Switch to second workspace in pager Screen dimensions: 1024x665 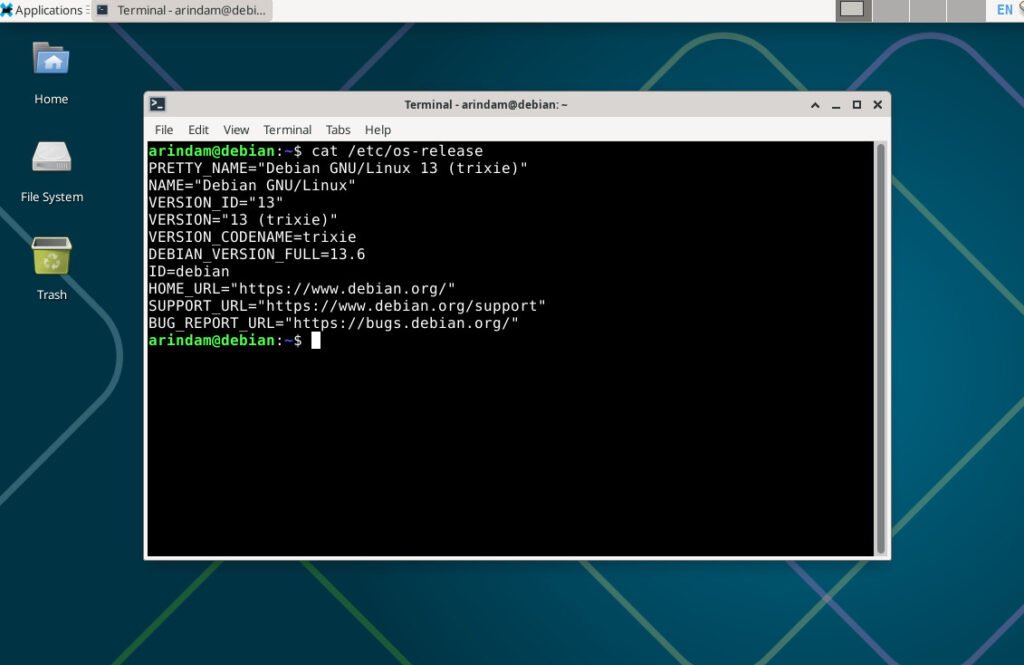(x=891, y=10)
